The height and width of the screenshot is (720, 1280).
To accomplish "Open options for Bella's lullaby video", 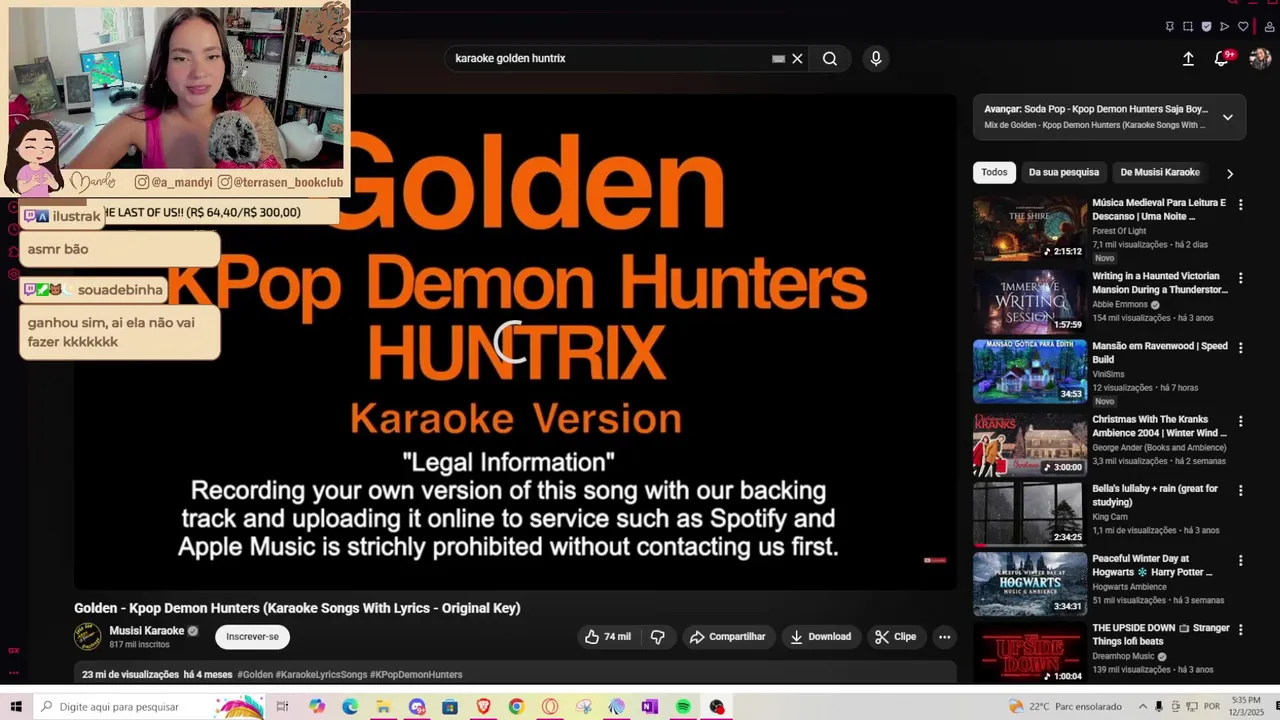I will [x=1241, y=491].
